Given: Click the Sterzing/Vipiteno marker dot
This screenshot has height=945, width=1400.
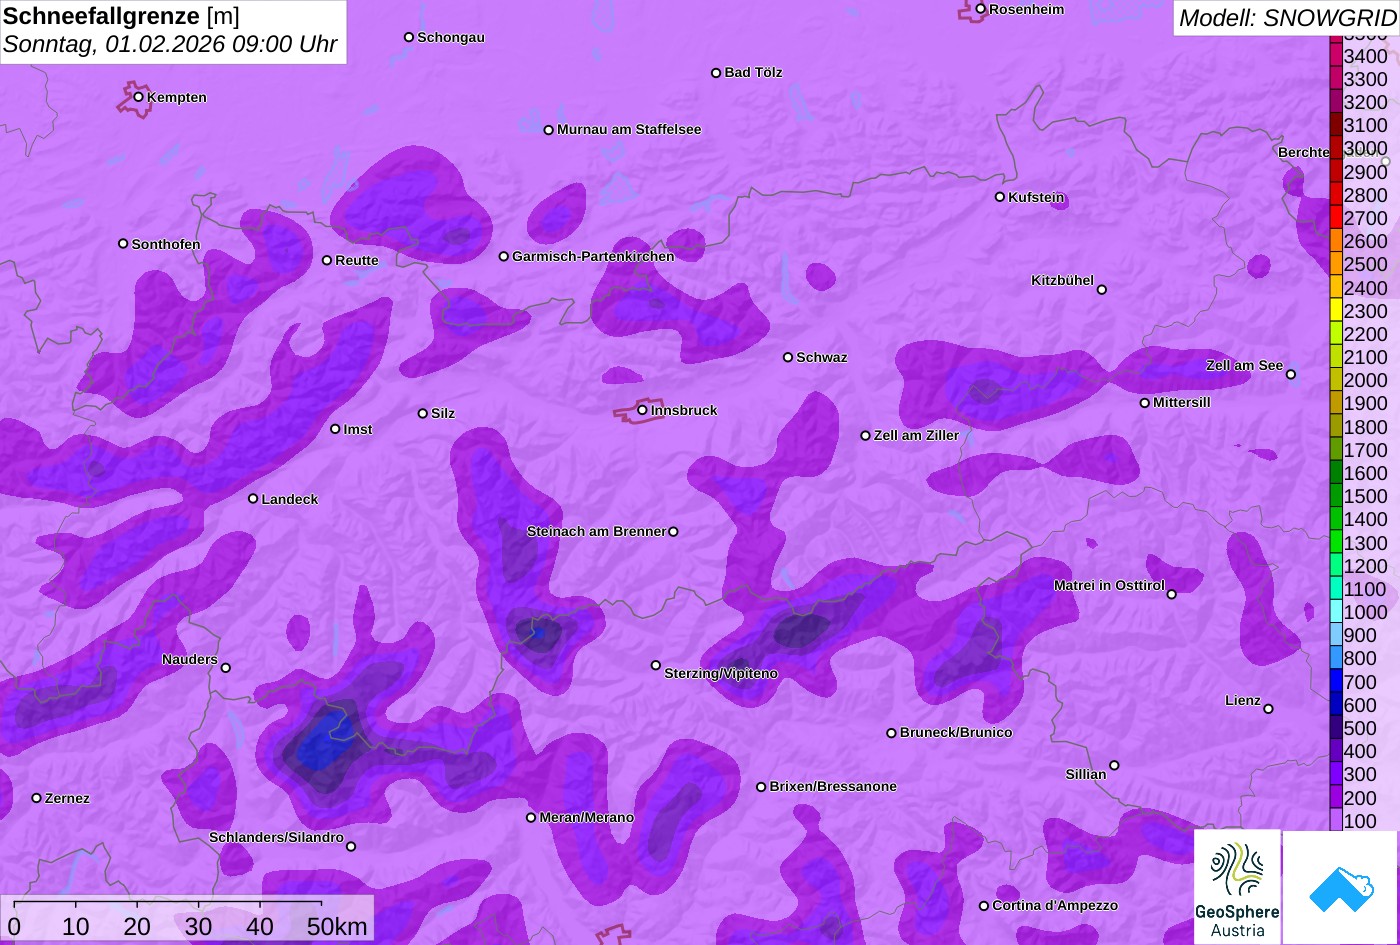Looking at the screenshot, I should pos(656,665).
